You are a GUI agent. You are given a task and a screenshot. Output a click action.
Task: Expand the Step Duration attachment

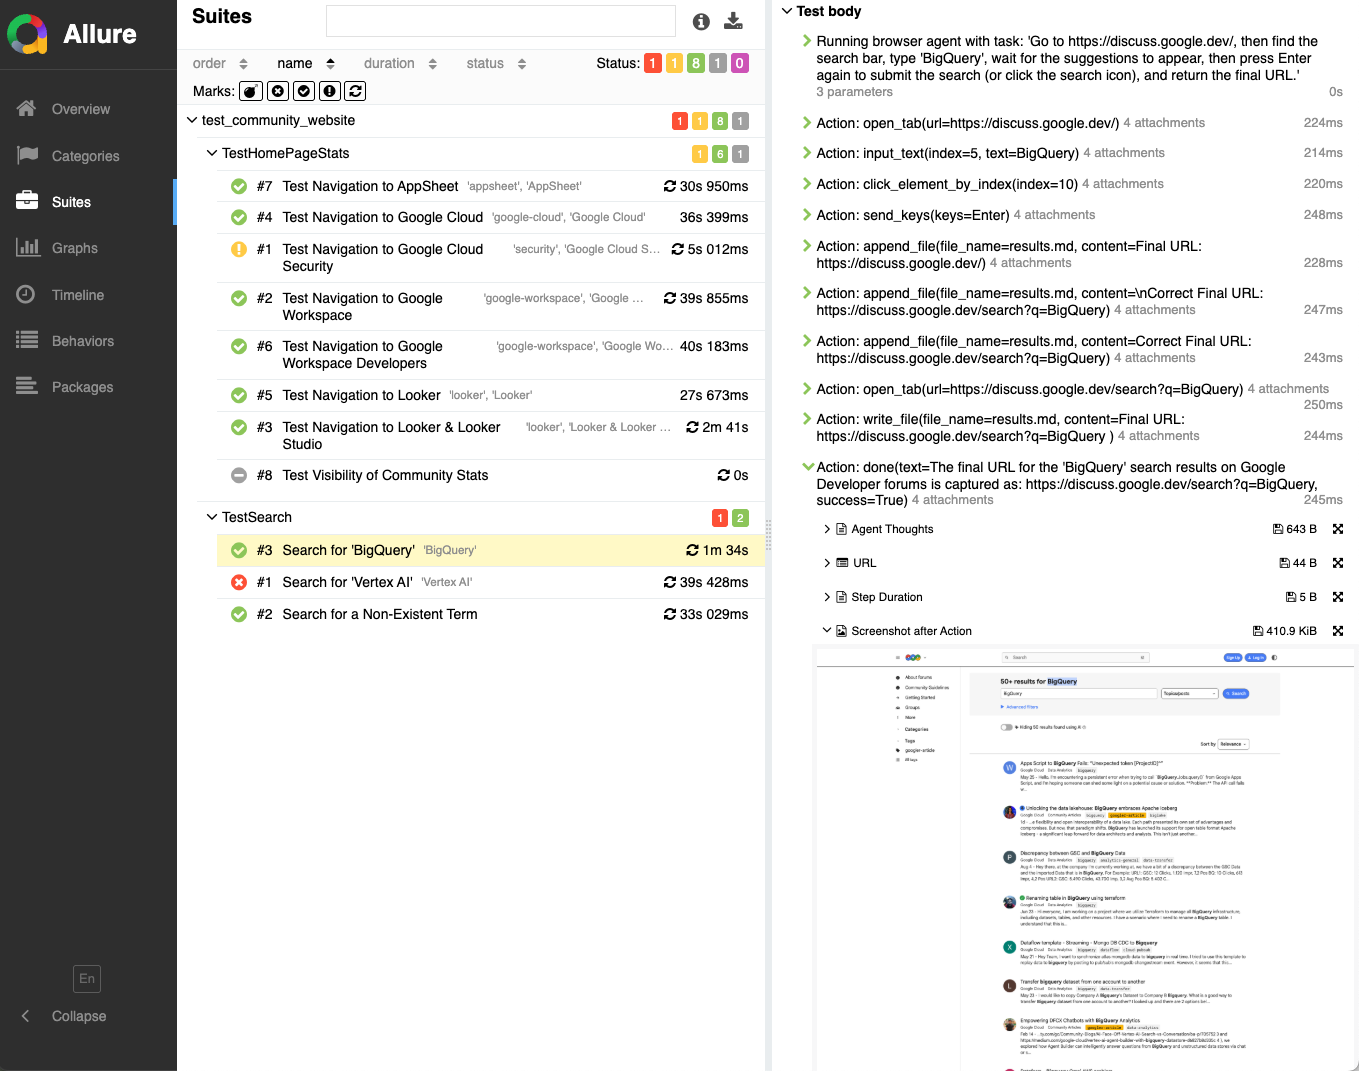(x=827, y=597)
